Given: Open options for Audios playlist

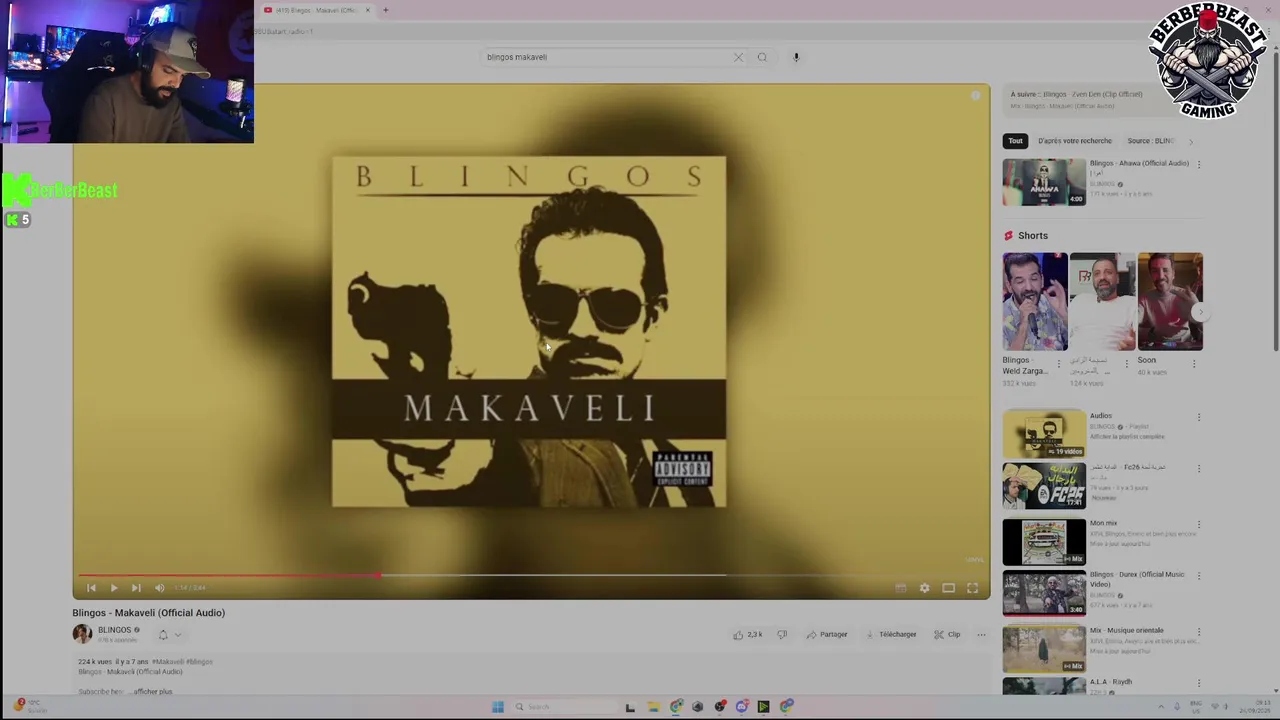Looking at the screenshot, I should tap(1199, 417).
